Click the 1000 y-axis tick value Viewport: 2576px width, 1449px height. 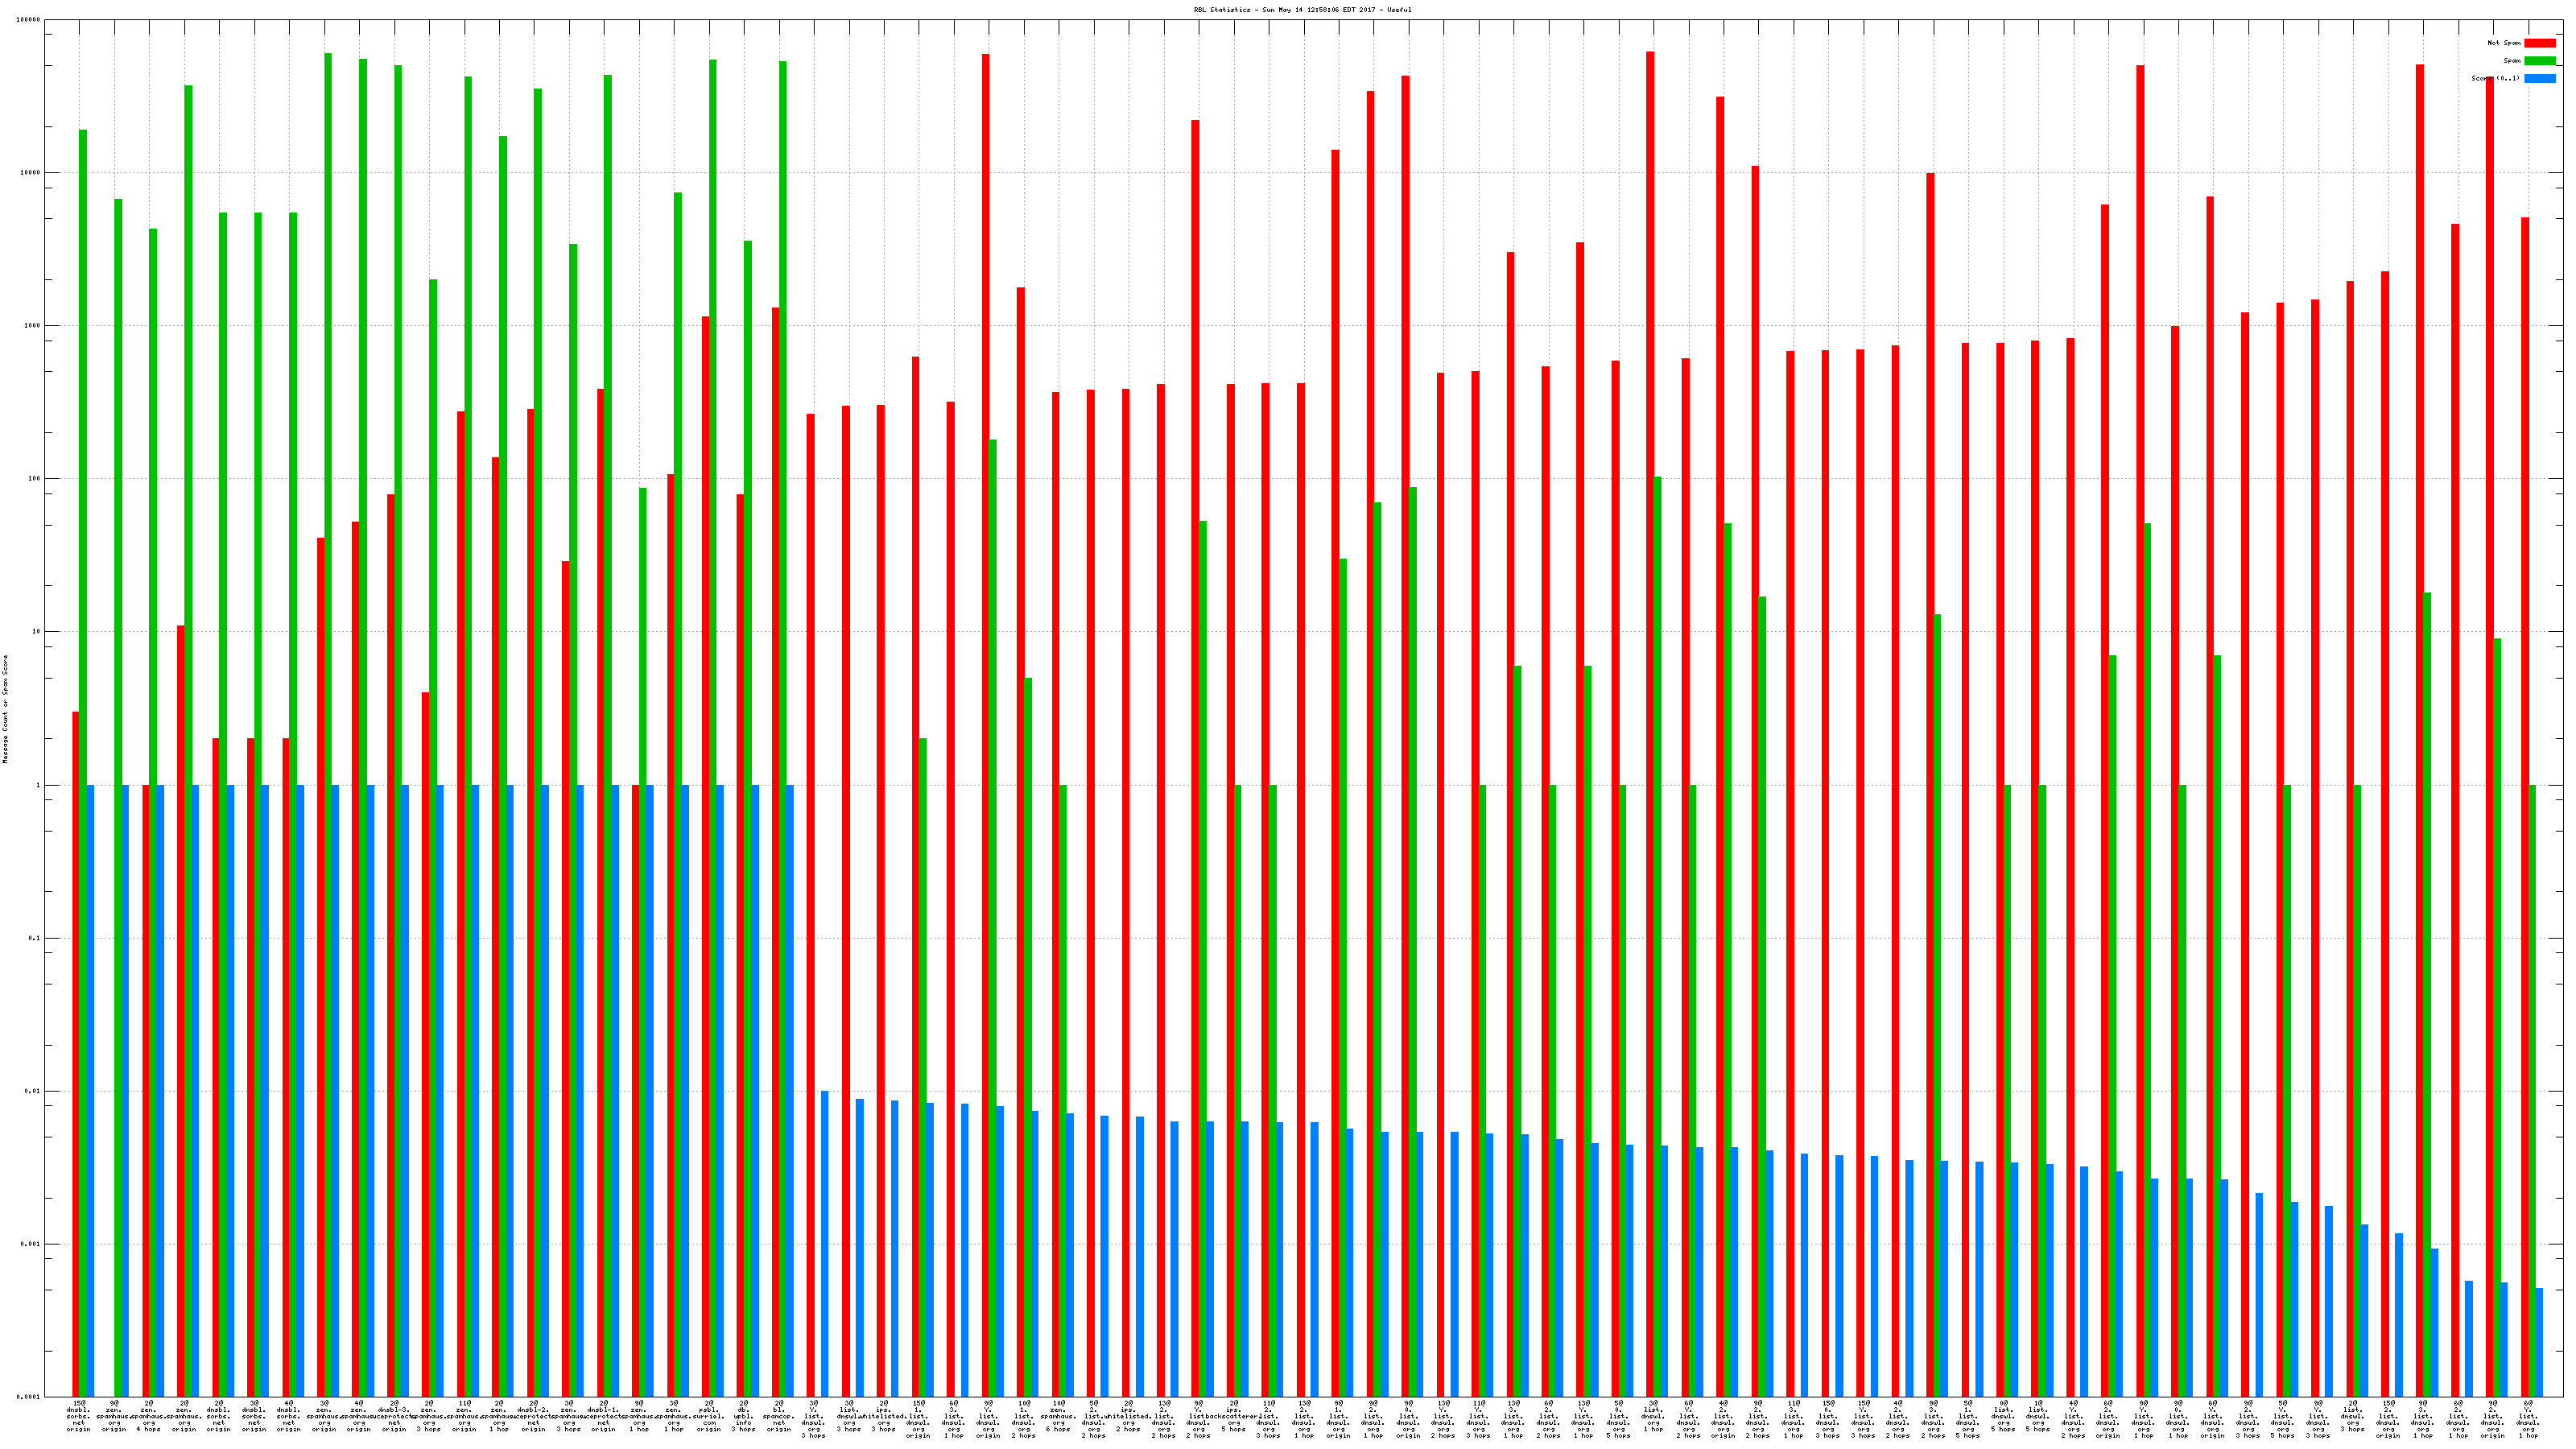[x=32, y=326]
